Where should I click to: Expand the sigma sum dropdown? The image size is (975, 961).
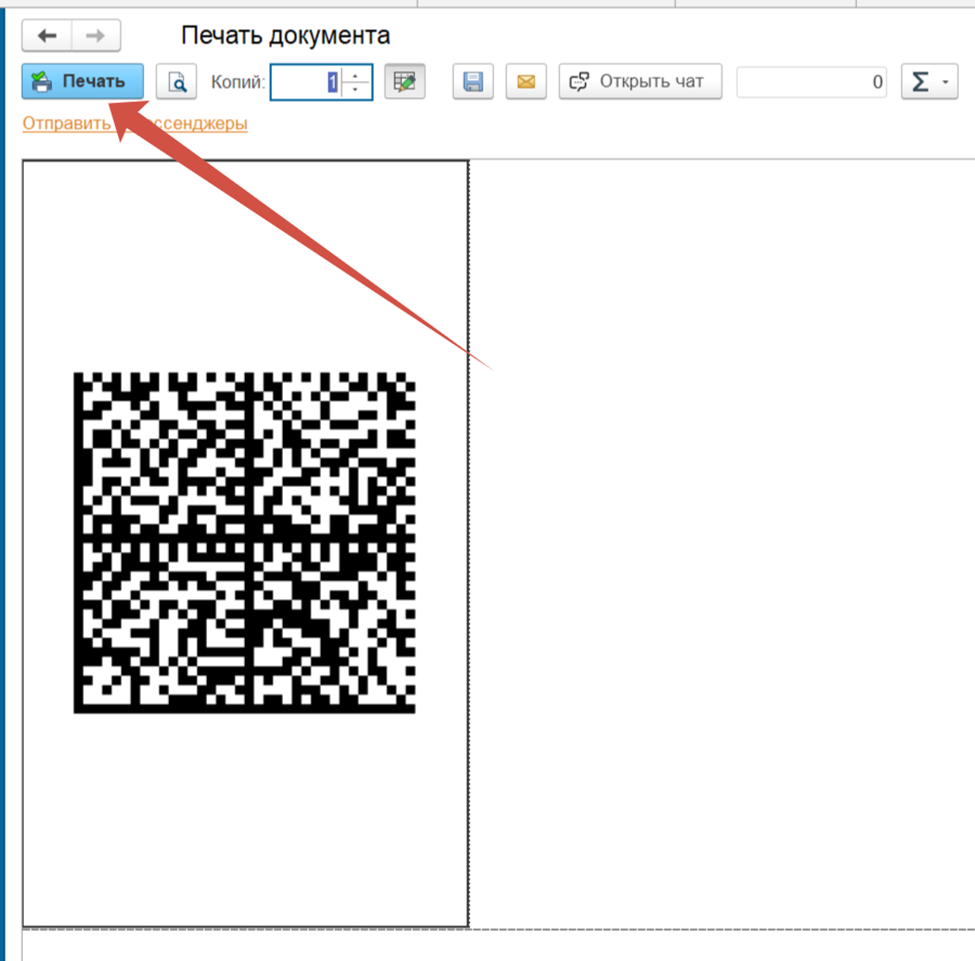[929, 82]
